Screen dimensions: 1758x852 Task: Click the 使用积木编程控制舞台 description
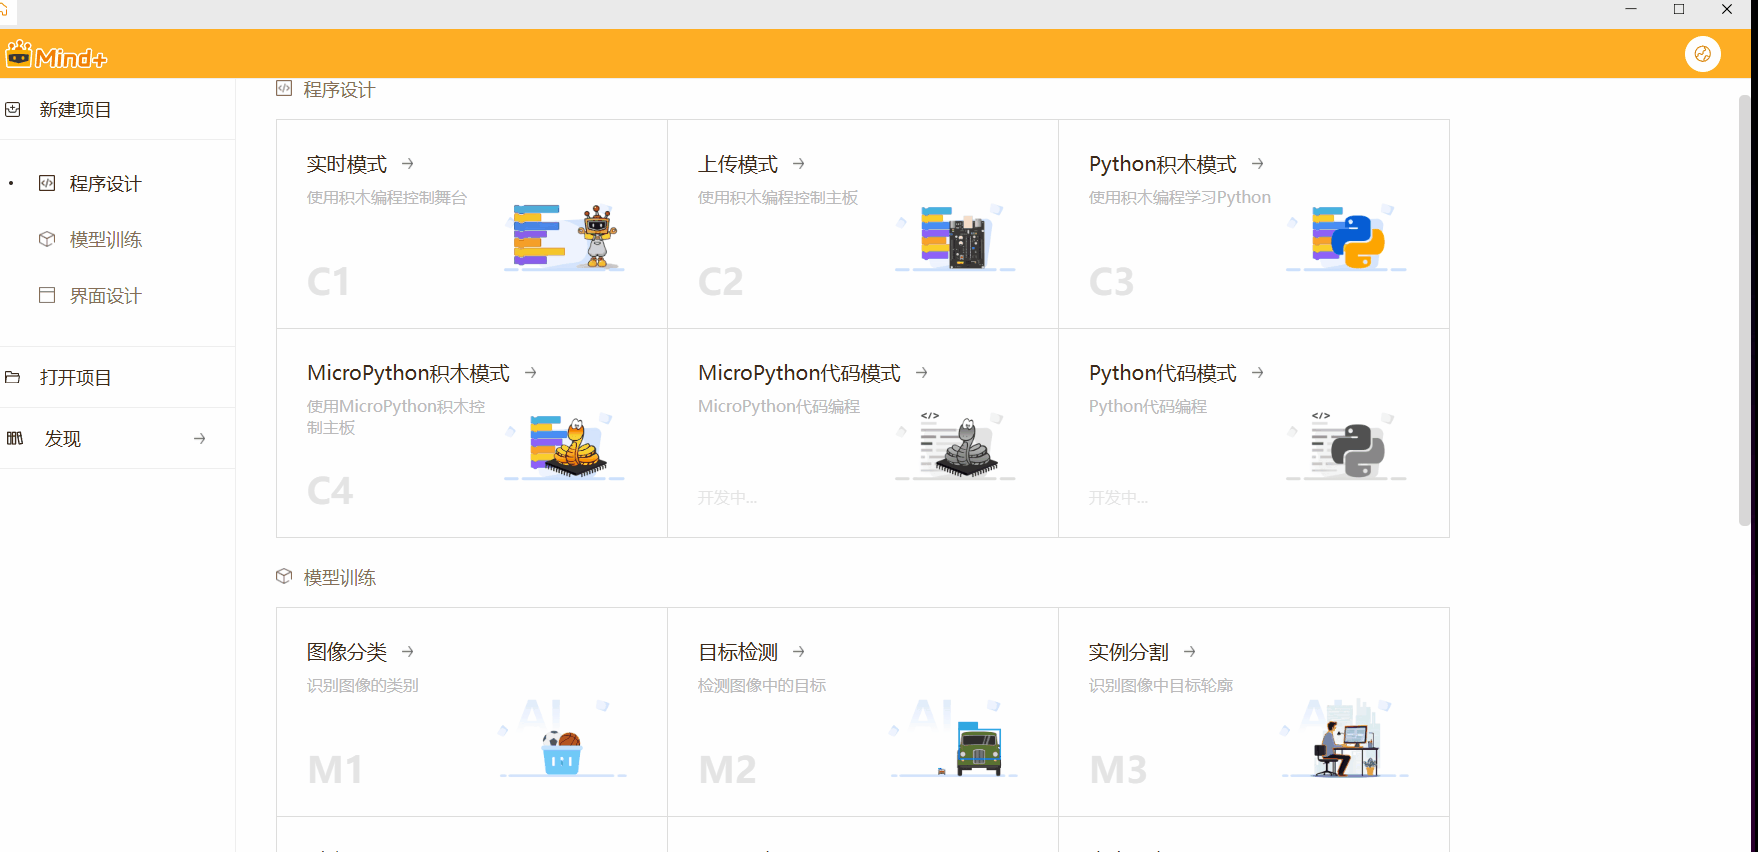coord(386,198)
